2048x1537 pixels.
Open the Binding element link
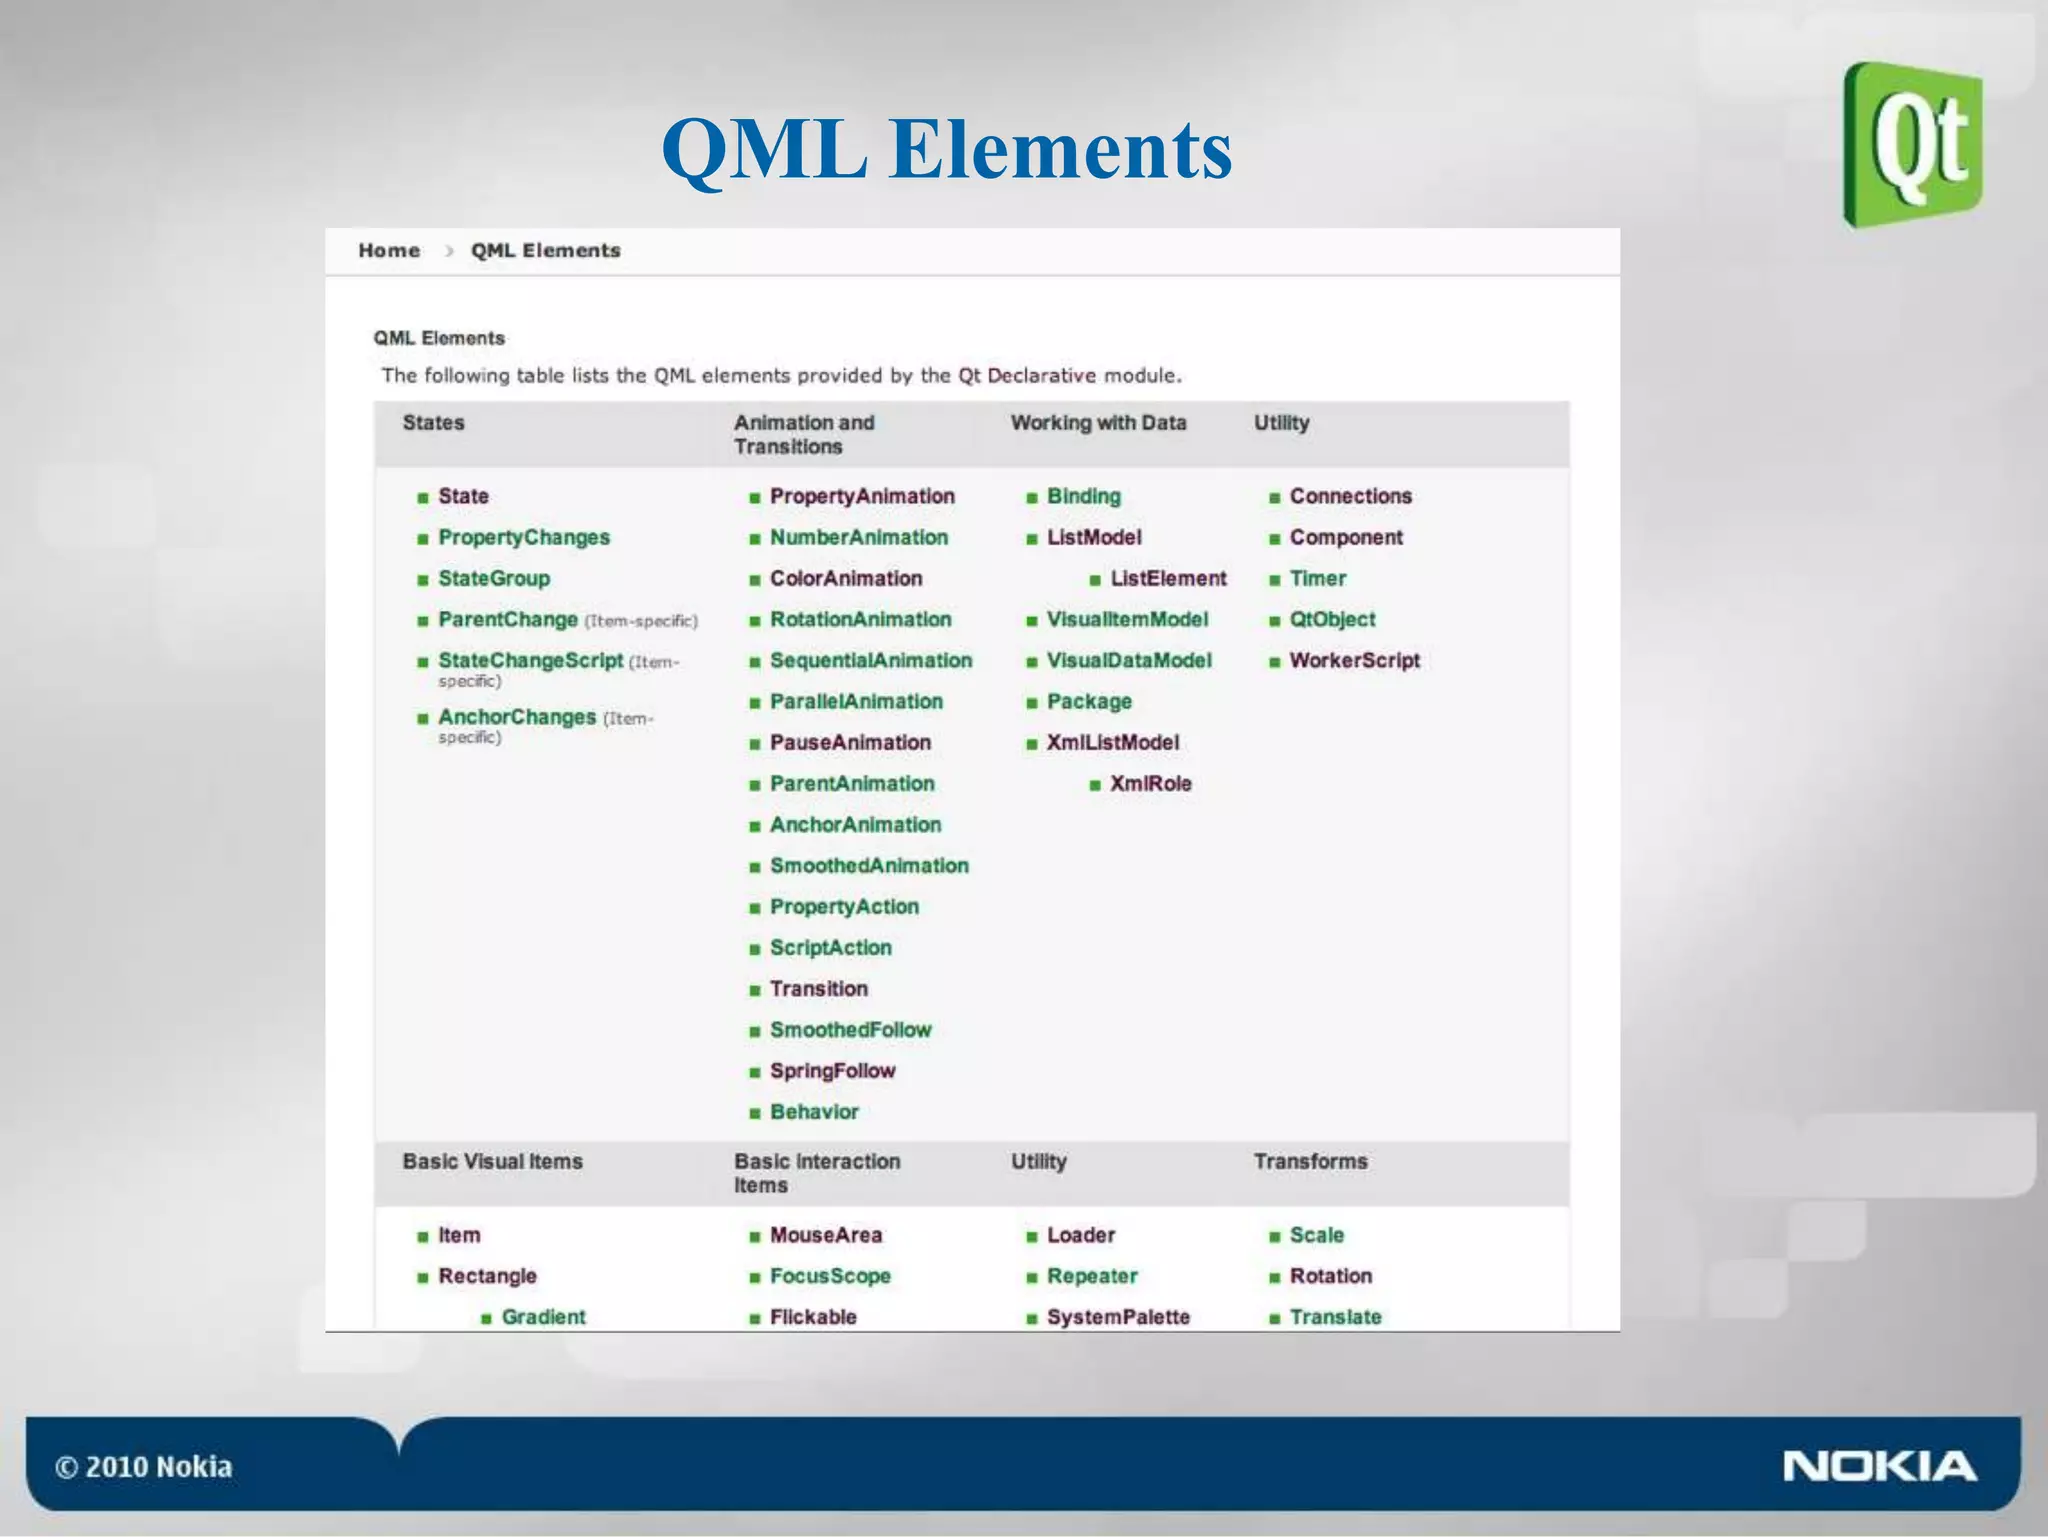coord(1084,496)
